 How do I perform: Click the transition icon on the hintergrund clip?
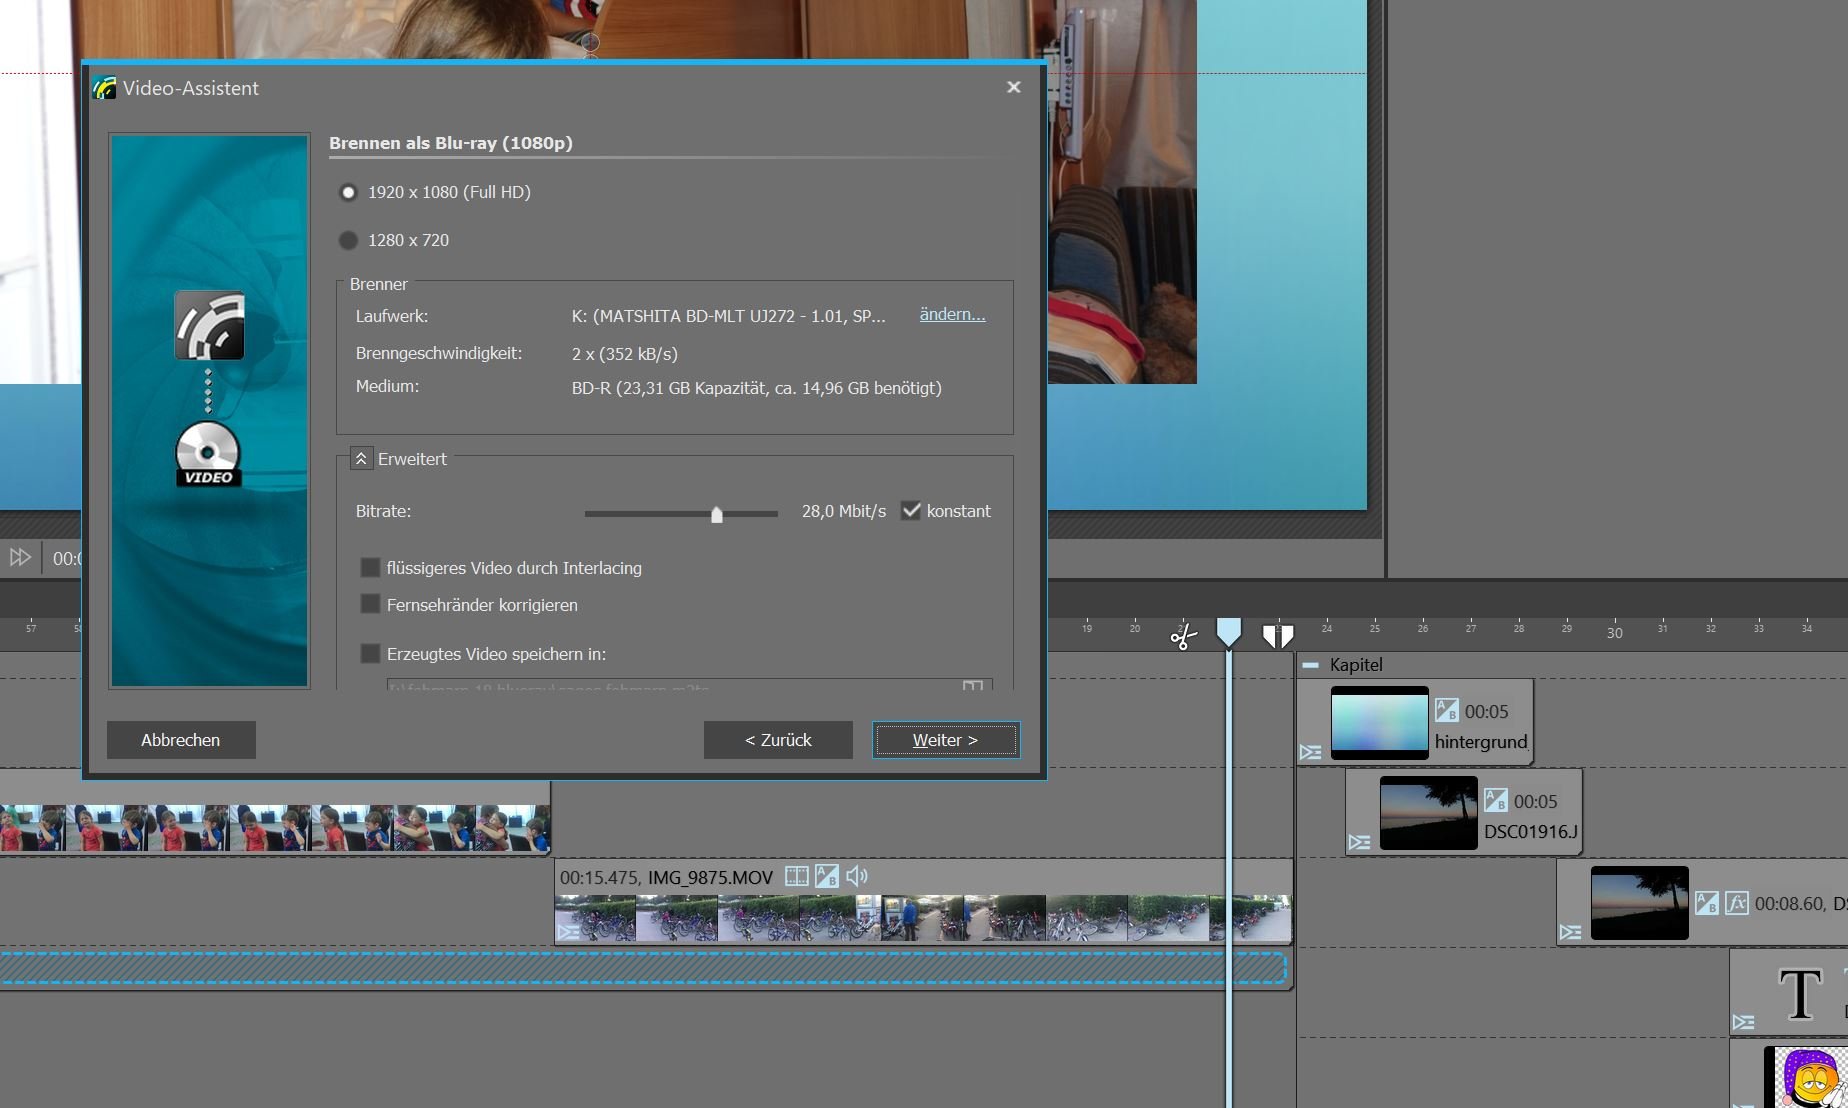[1446, 711]
